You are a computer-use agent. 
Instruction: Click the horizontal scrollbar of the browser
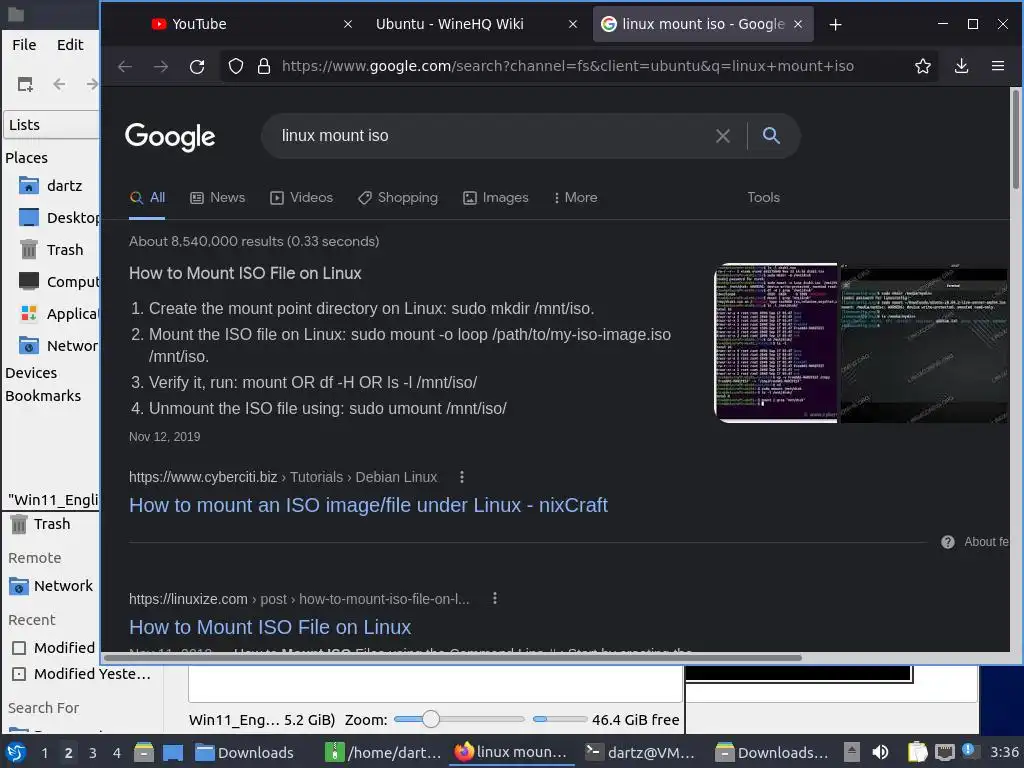point(452,658)
